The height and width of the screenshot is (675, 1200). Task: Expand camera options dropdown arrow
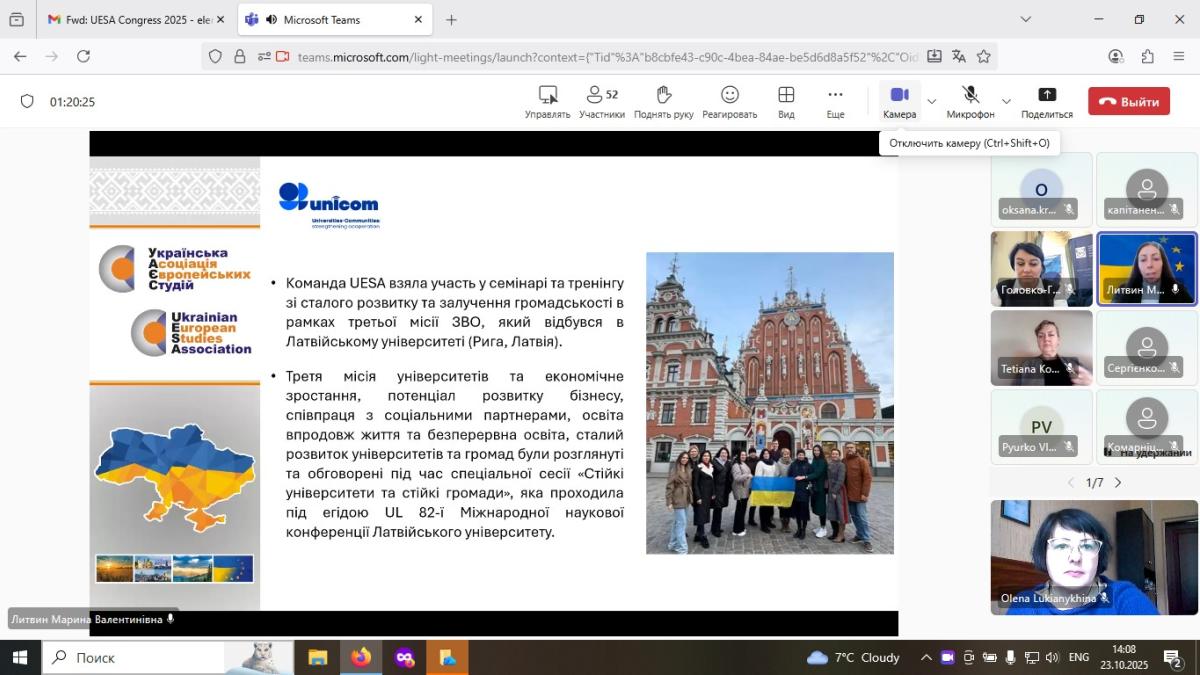[x=932, y=101]
